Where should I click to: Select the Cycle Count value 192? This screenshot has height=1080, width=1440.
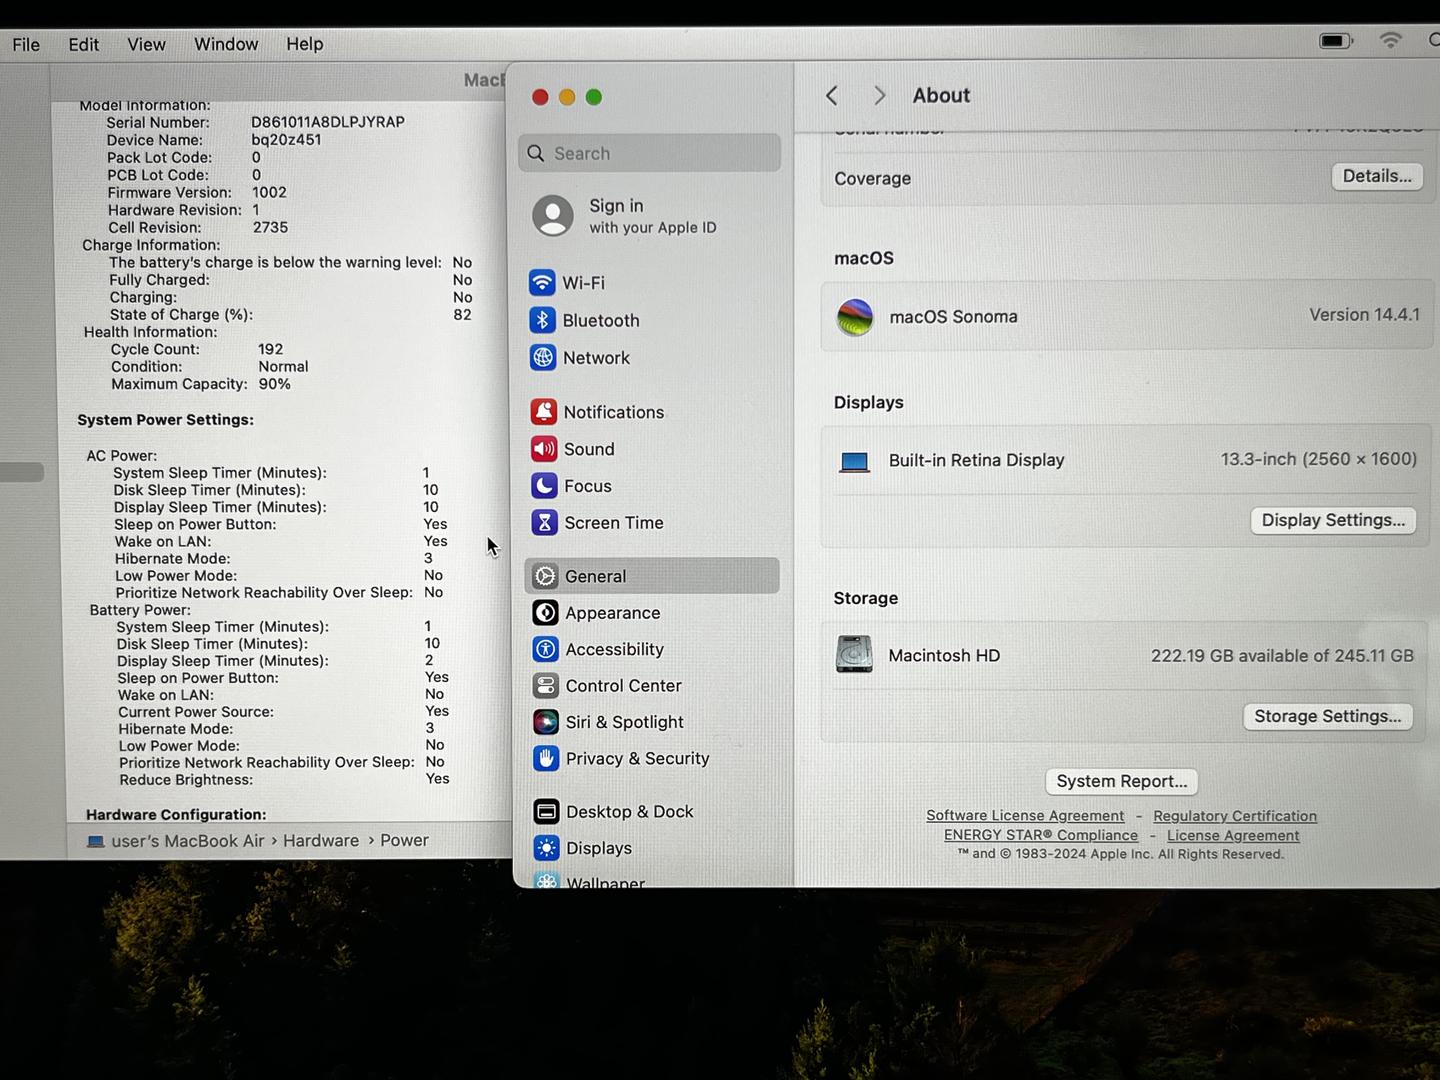coord(271,349)
